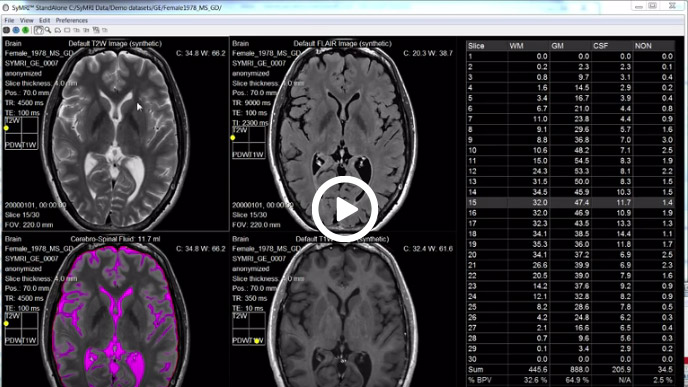The height and width of the screenshot is (387, 688).
Task: Open the View menu
Action: (x=26, y=20)
